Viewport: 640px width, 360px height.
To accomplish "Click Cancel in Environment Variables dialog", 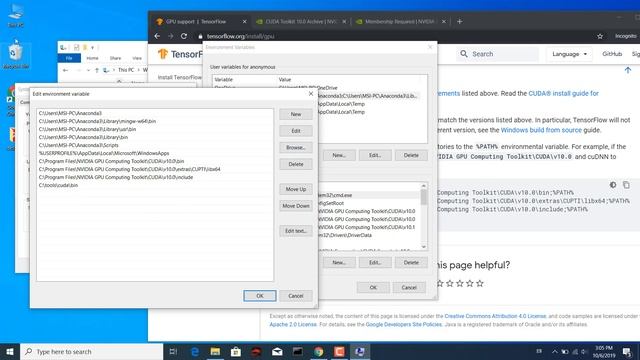I will point(409,287).
